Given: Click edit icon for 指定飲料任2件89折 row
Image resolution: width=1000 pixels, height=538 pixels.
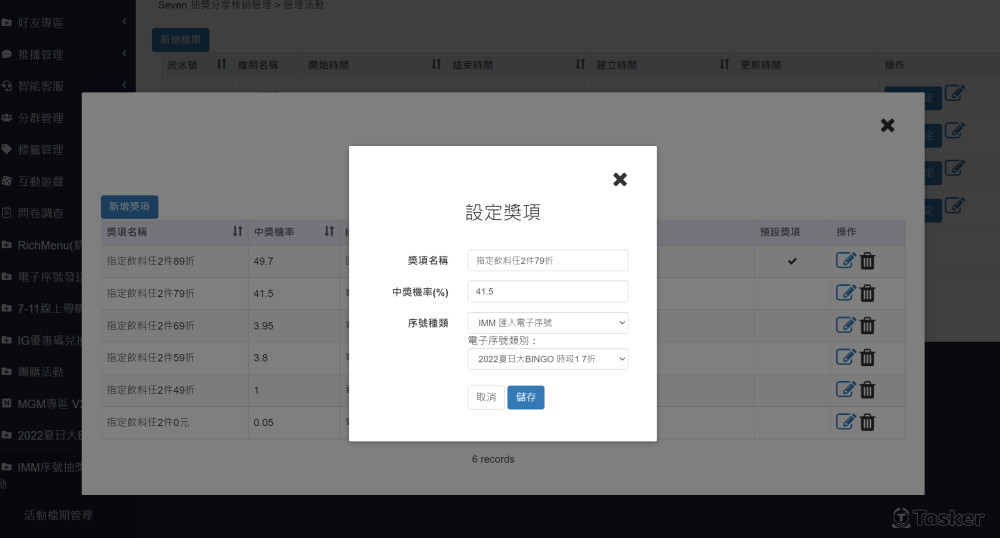Looking at the screenshot, I should pos(845,261).
